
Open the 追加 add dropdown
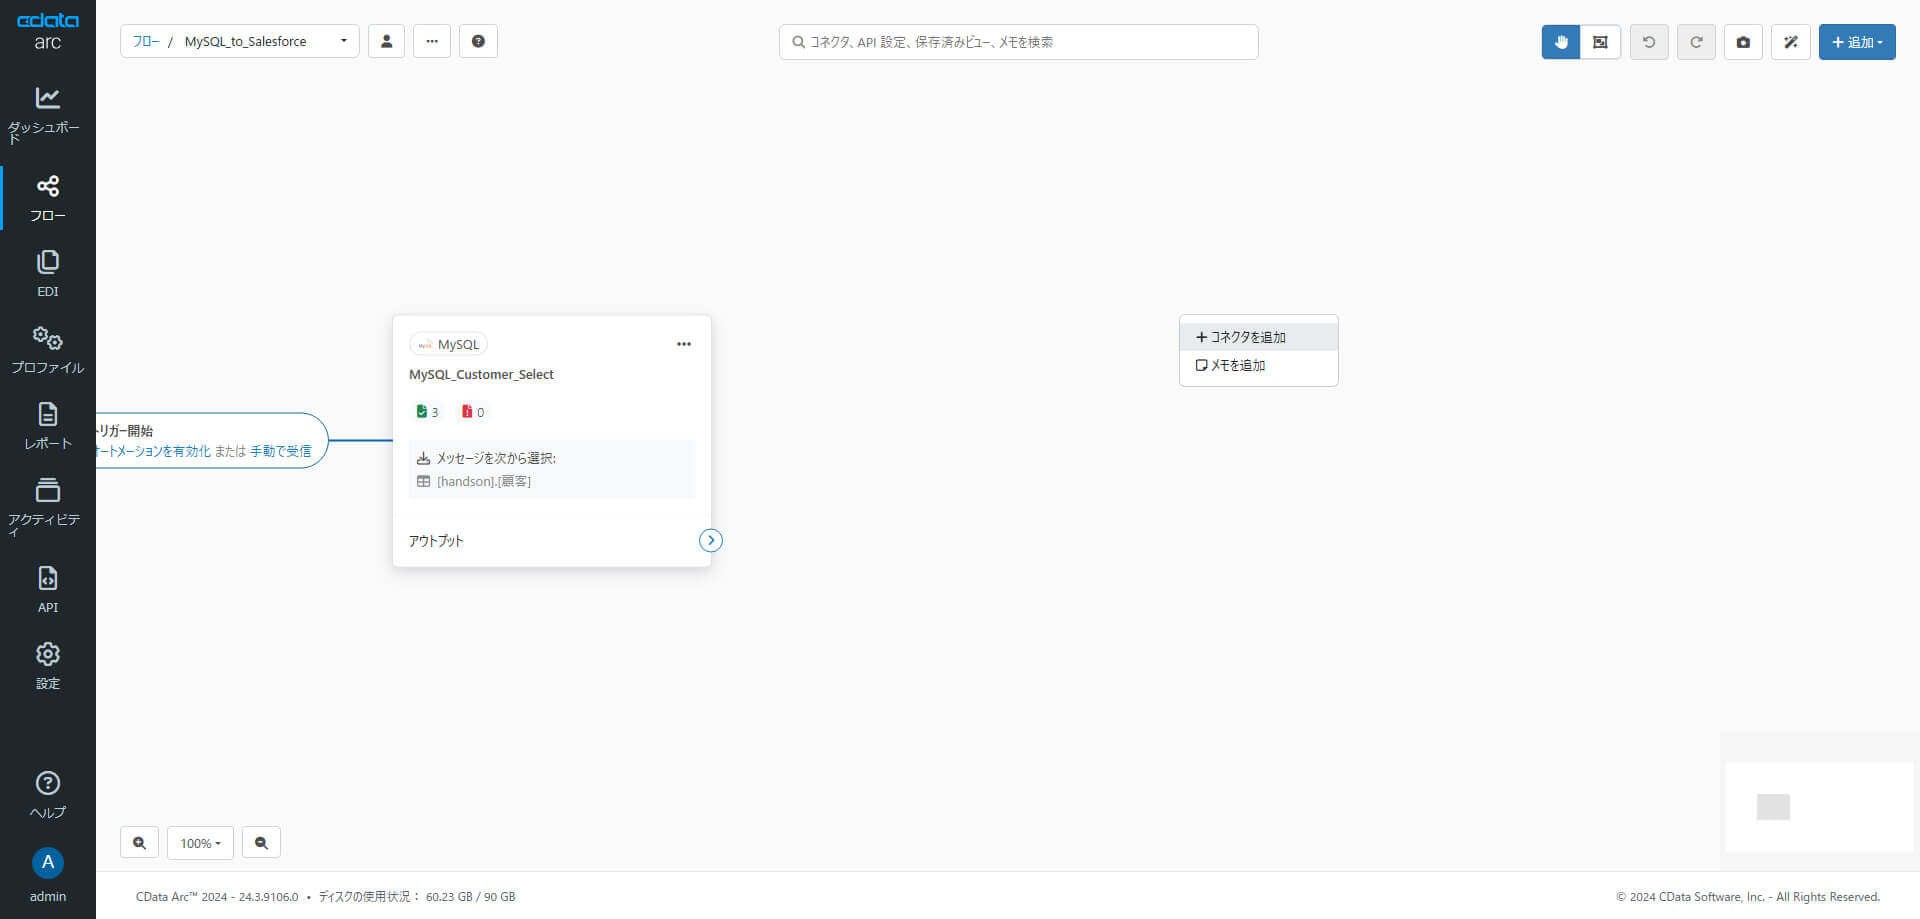[1857, 42]
